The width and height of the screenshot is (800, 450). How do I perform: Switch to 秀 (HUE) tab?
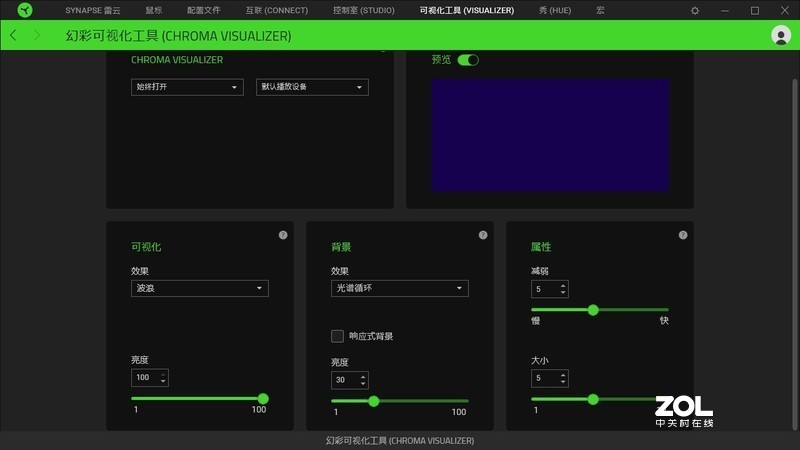[x=555, y=10]
